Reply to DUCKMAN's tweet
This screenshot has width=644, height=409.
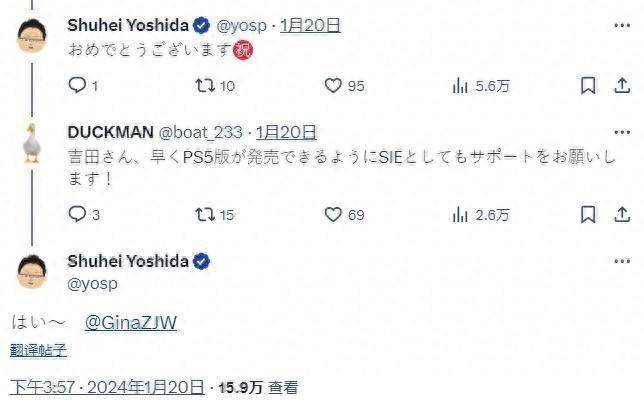coord(77,214)
